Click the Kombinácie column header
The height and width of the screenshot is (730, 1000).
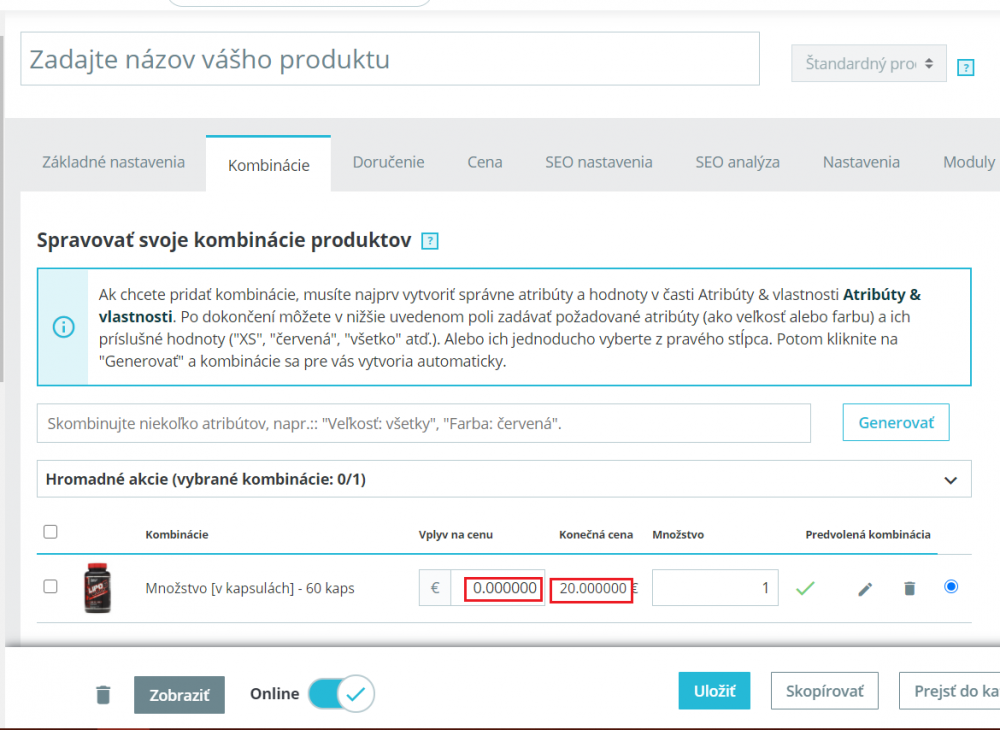tap(177, 534)
